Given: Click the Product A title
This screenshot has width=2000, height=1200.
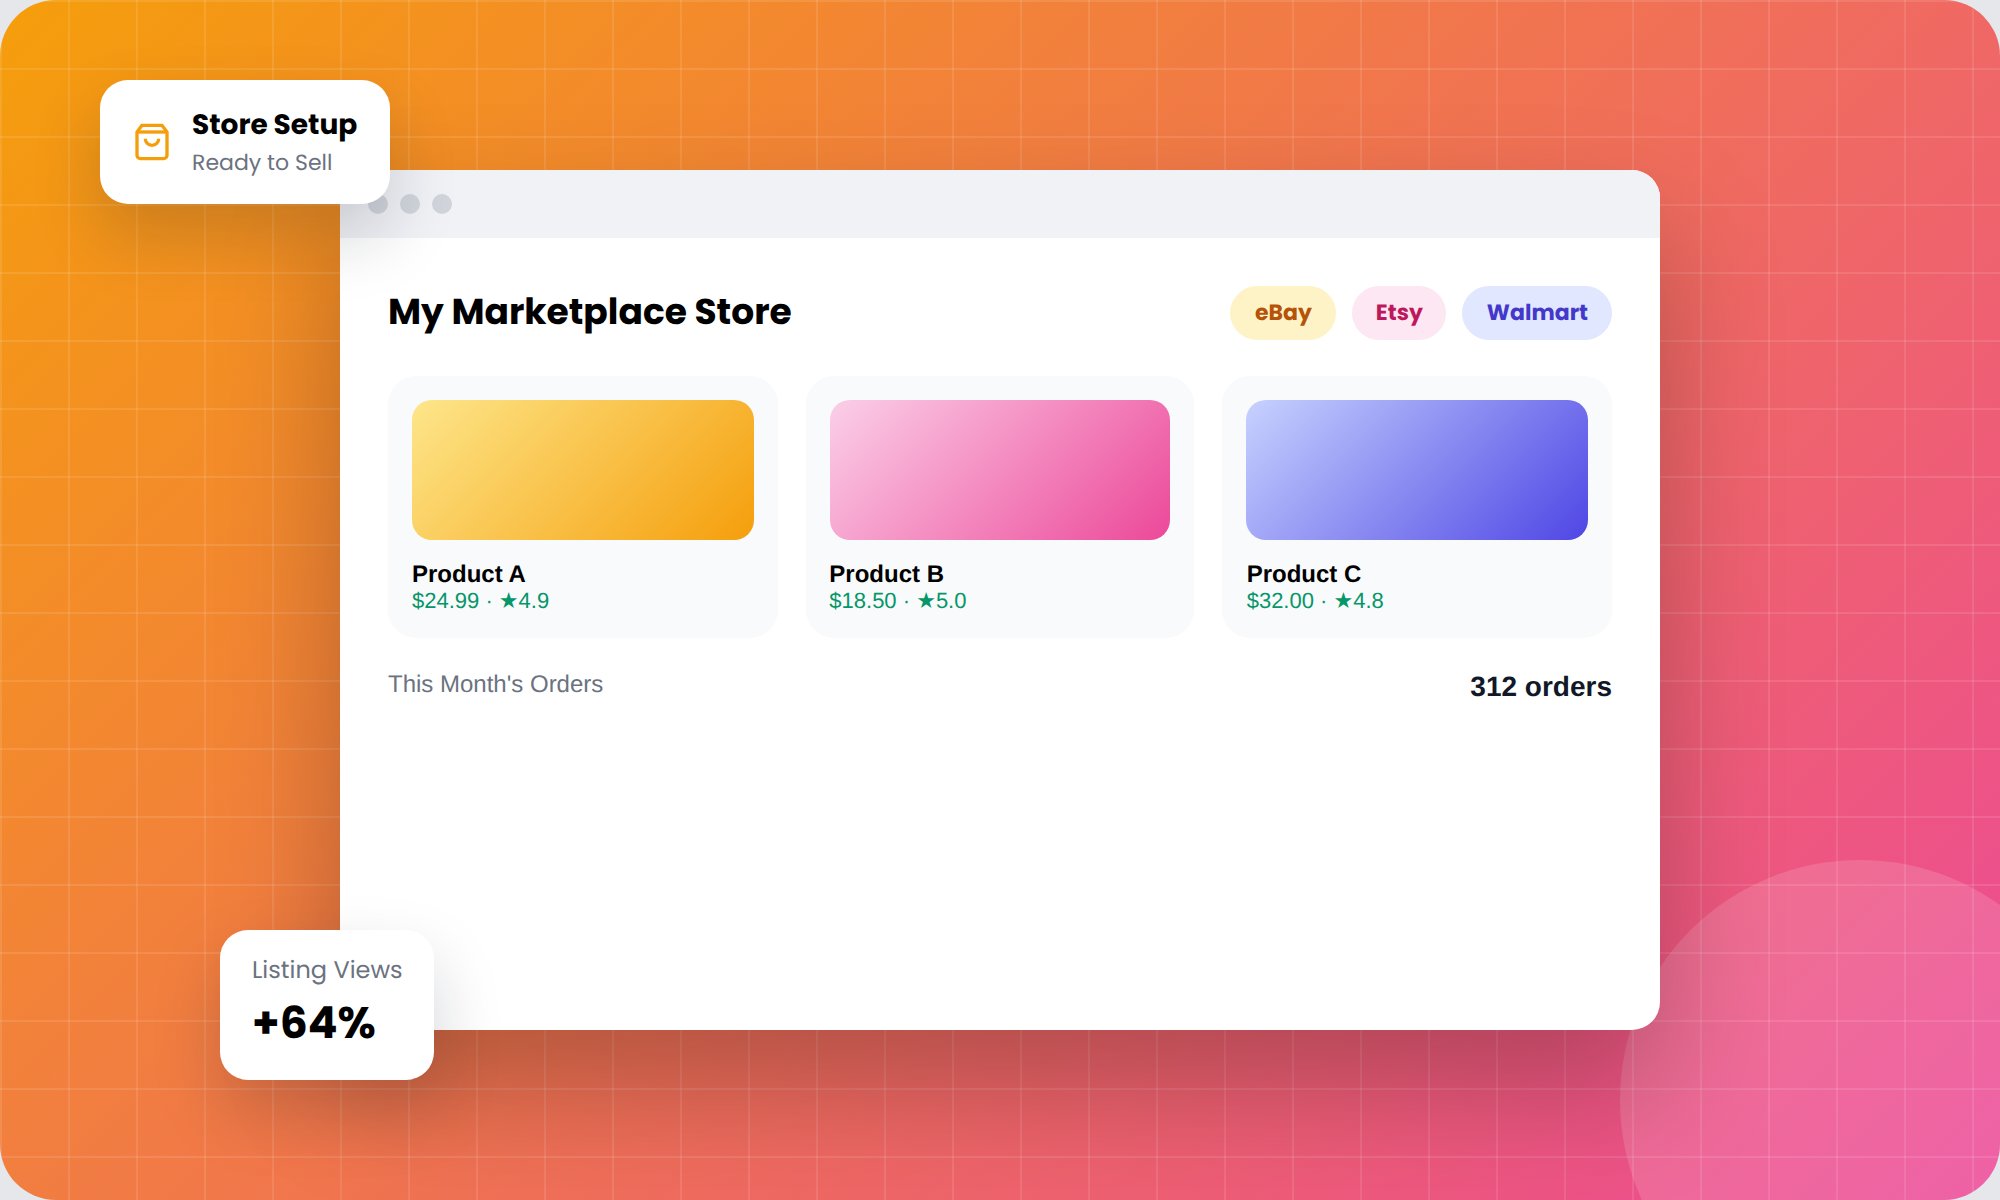Looking at the screenshot, I should (x=468, y=574).
